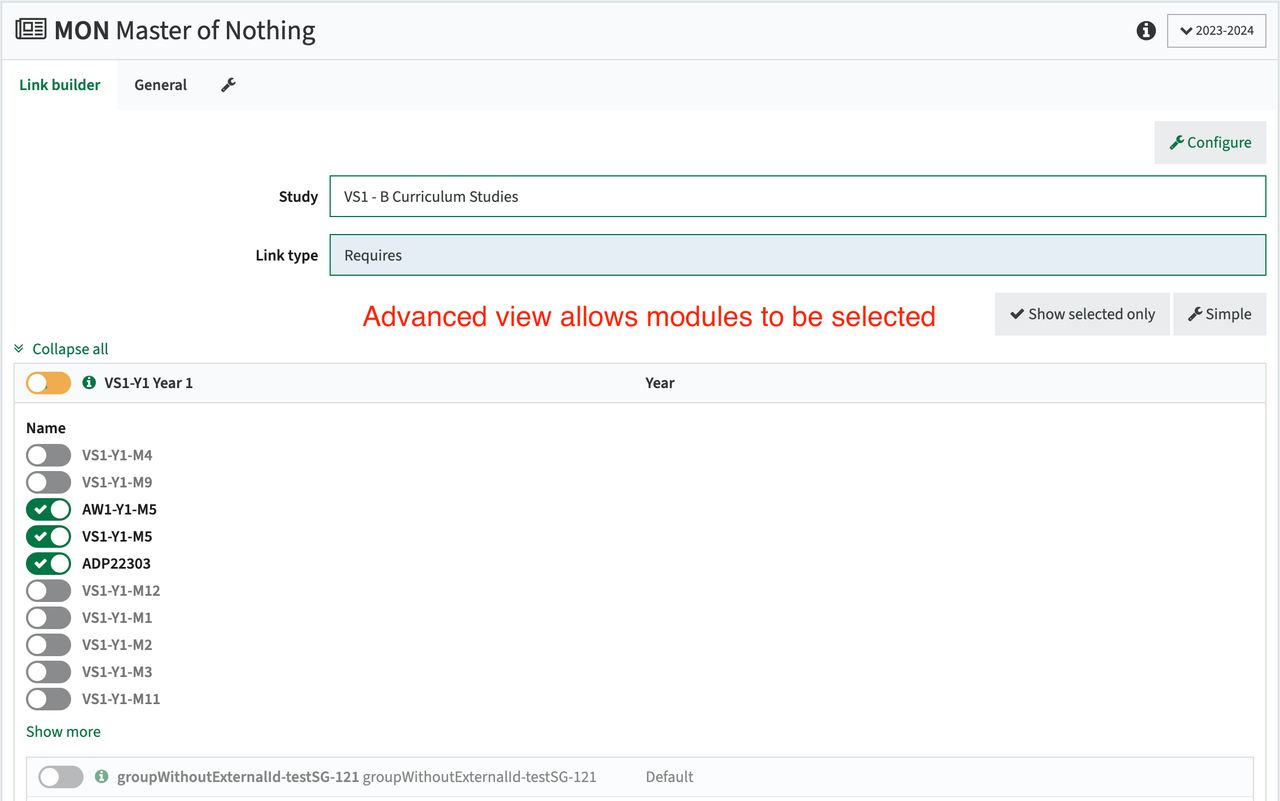
Task: Enable the VS1-Y1-M3 module toggle
Action: [49, 671]
